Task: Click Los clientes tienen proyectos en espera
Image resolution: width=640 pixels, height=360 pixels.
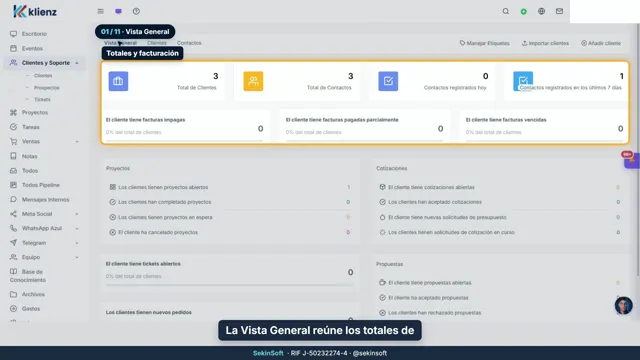Action: pos(230,217)
